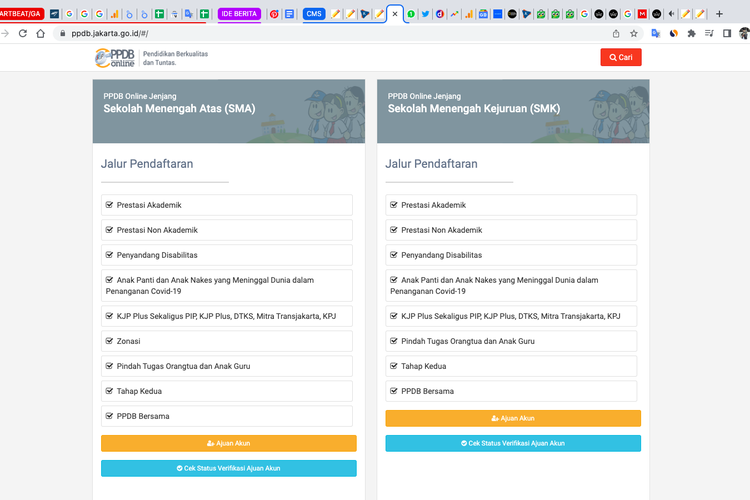Click orange Ajuan Akun button under SMA
This screenshot has height=500, width=750.
click(228, 443)
